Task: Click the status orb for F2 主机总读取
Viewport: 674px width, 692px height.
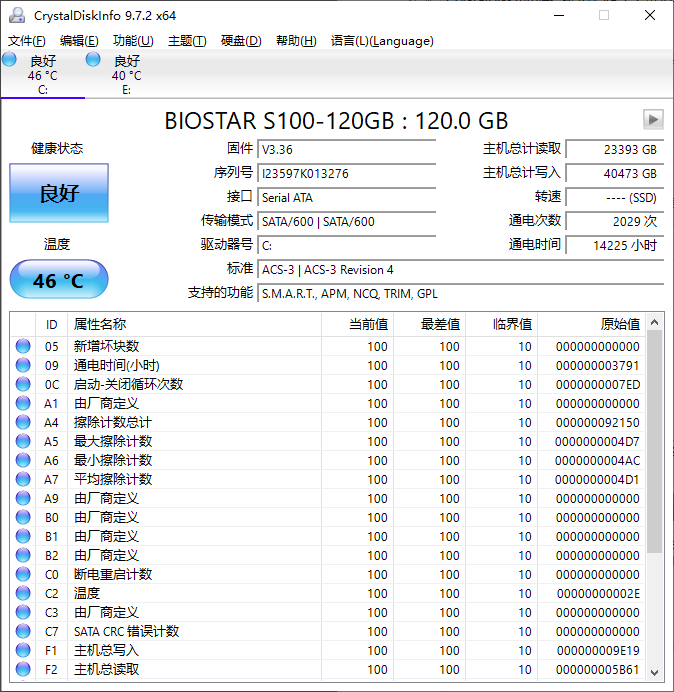Action: [23, 669]
